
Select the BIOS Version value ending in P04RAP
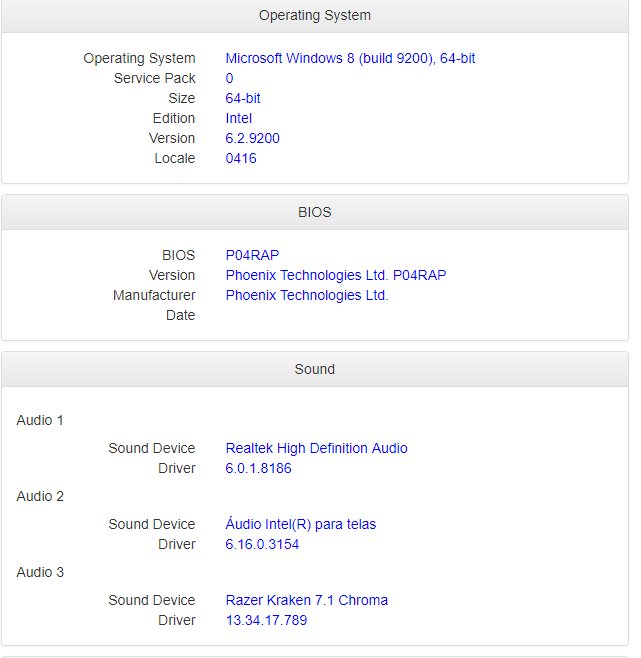(336, 275)
